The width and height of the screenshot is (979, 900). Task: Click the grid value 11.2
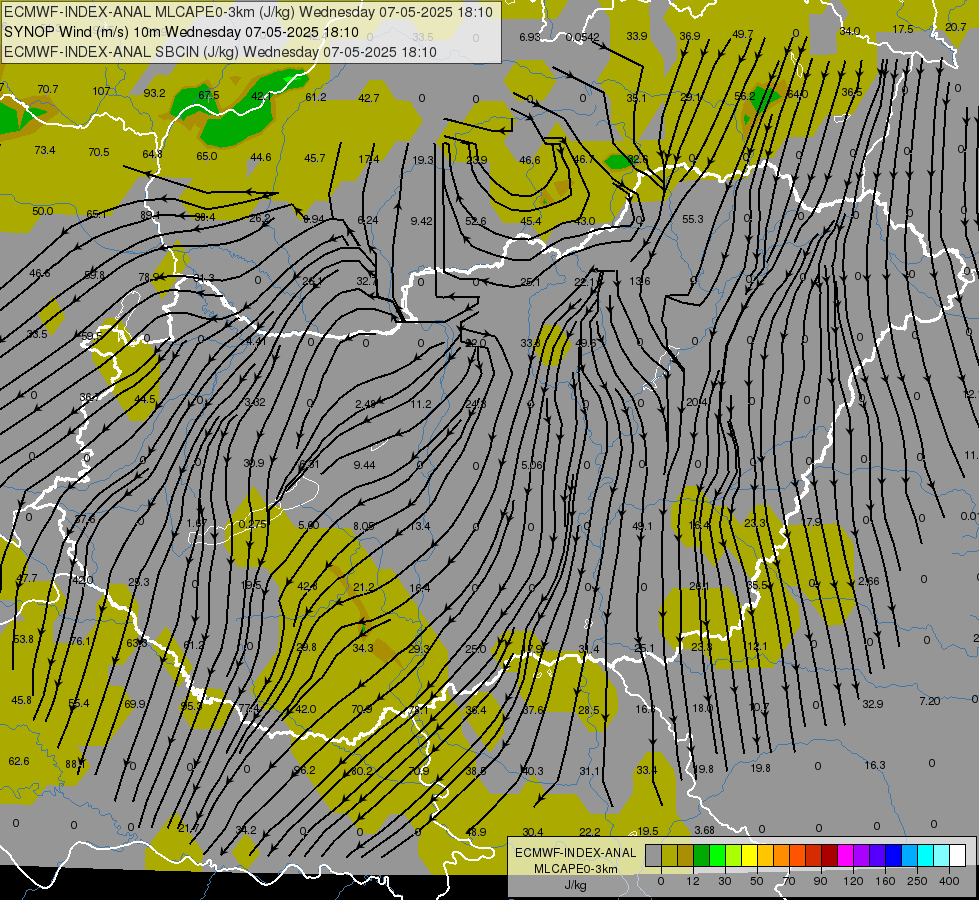coord(421,404)
